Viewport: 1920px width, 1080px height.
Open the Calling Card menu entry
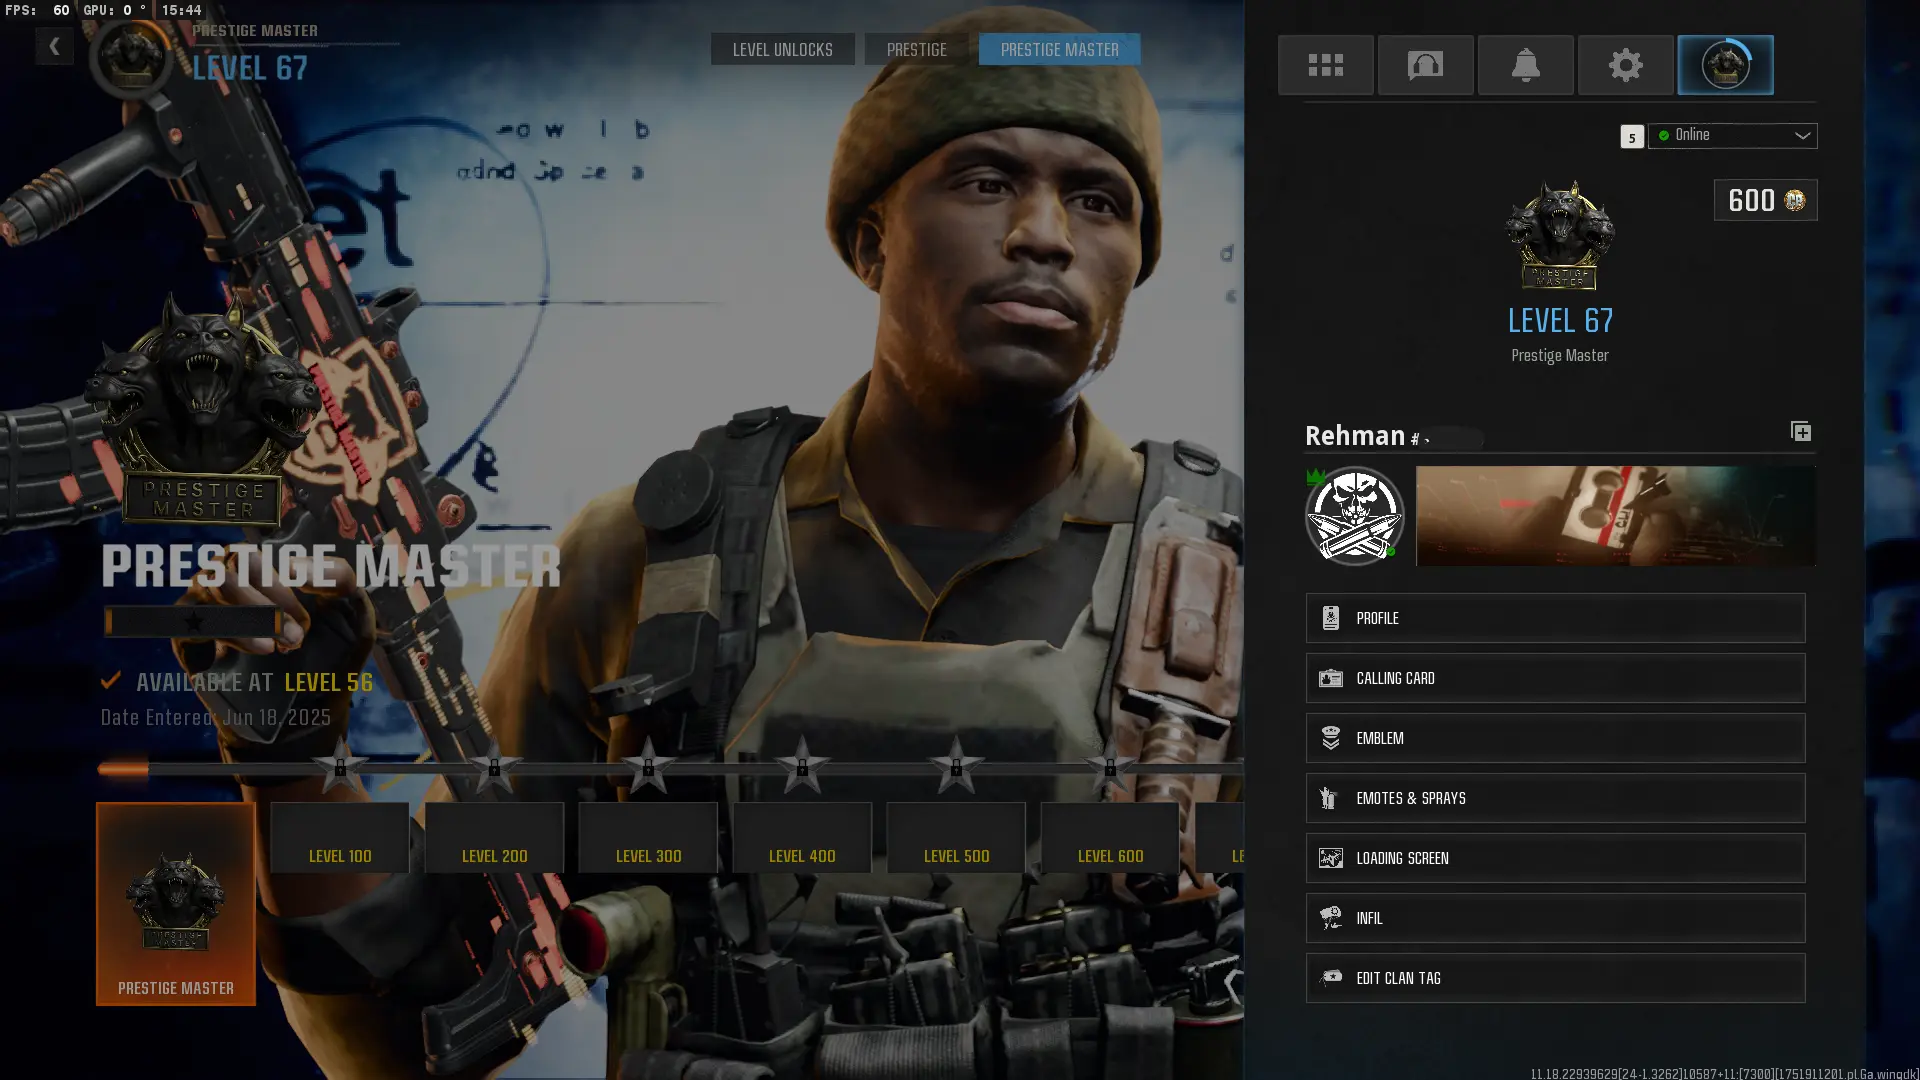pyautogui.click(x=1554, y=678)
